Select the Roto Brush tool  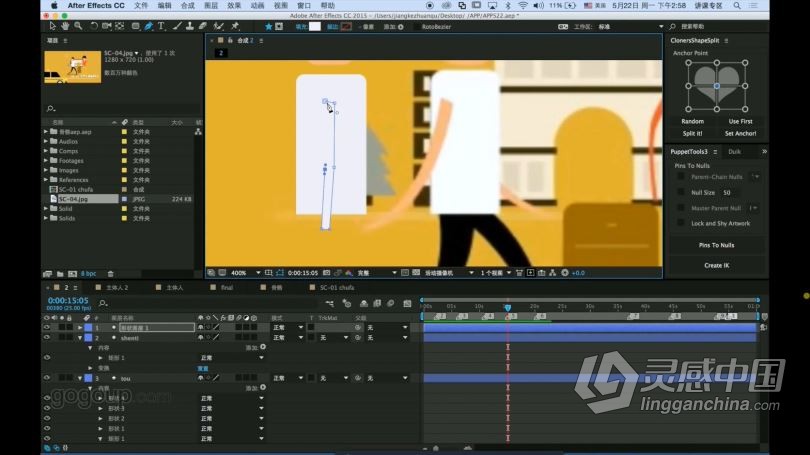219,26
